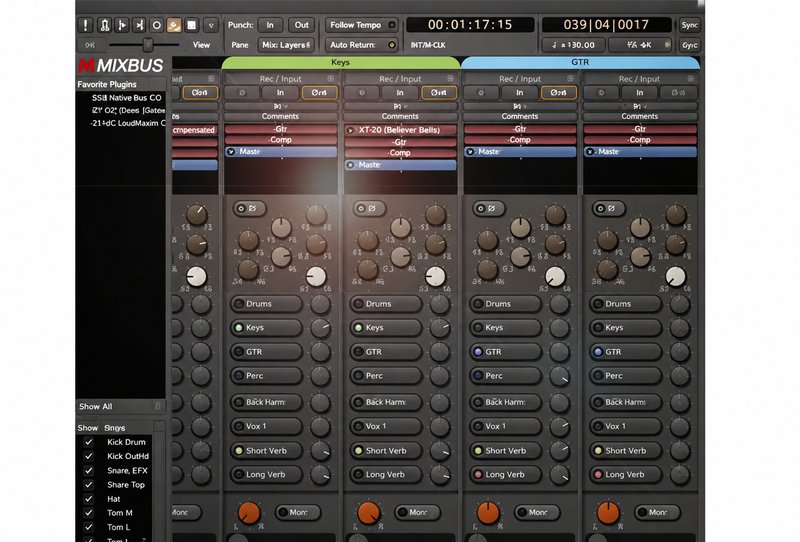Click the orange pan knob on right GTR strip
The width and height of the screenshot is (800, 542).
608,512
